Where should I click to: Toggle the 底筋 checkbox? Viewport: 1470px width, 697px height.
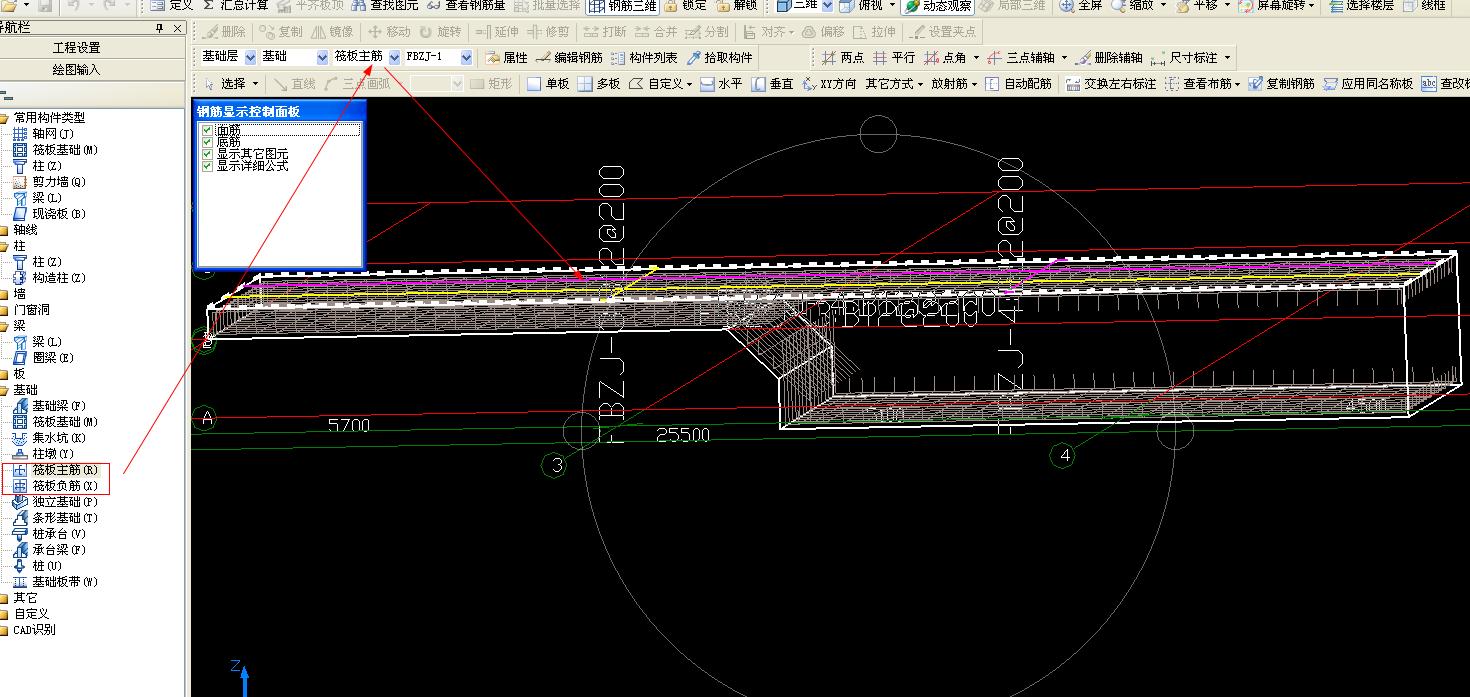pyautogui.click(x=207, y=142)
